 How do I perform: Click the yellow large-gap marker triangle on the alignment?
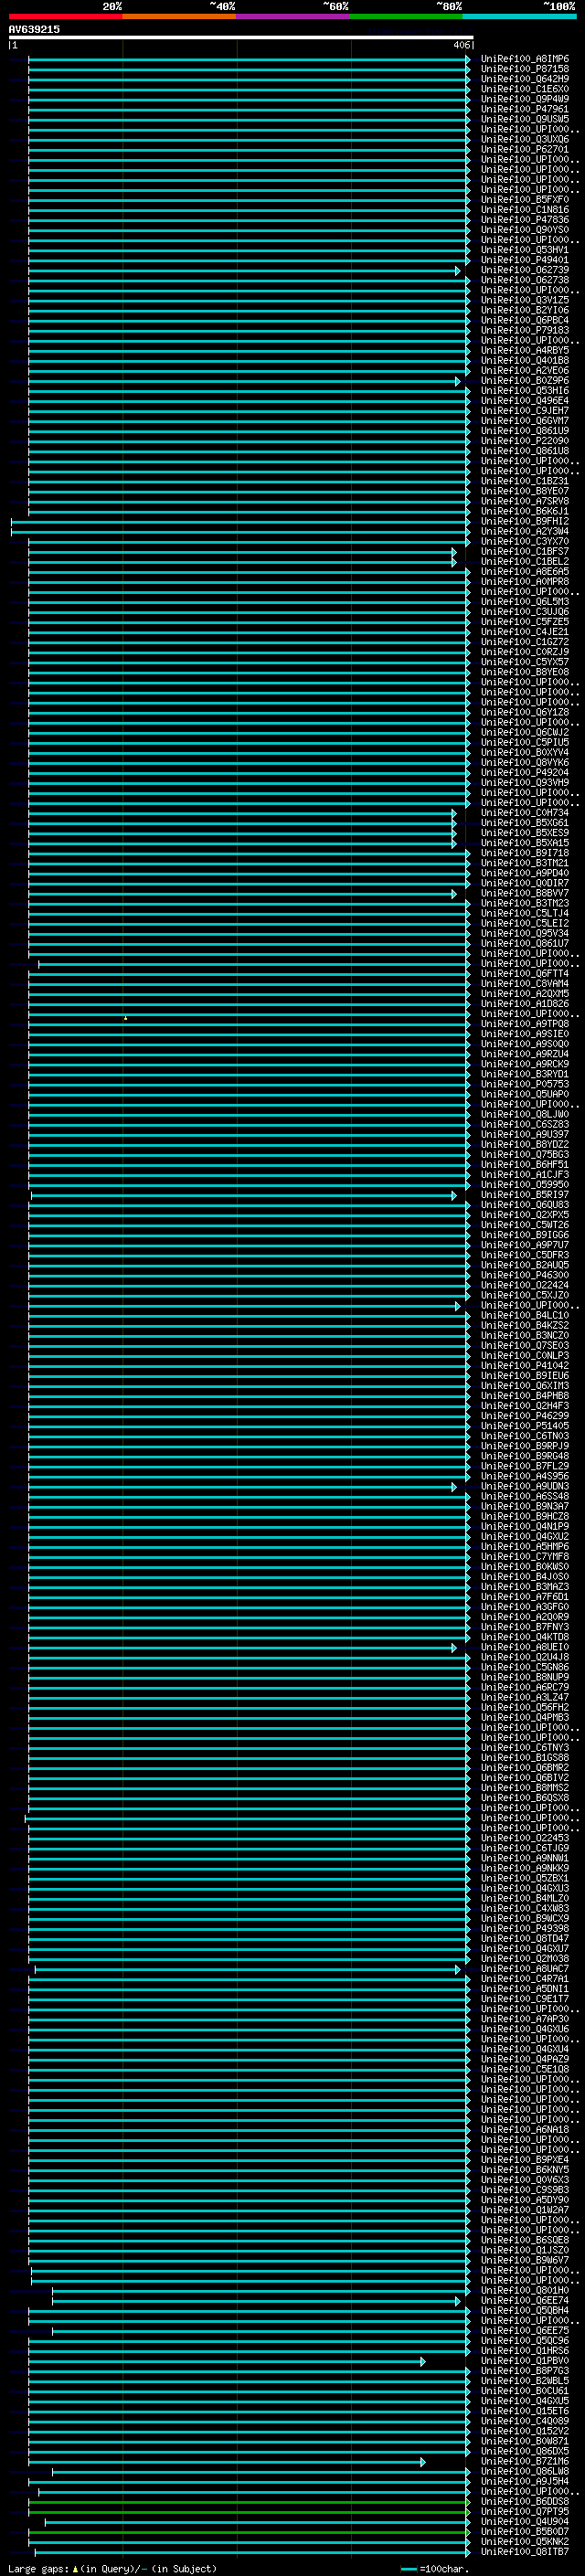pyautogui.click(x=125, y=1018)
